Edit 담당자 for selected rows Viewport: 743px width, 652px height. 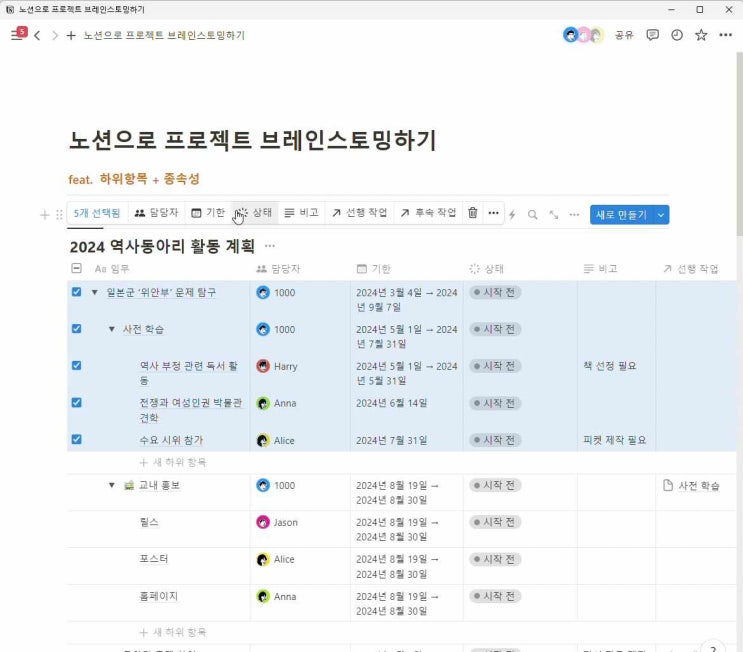point(156,213)
